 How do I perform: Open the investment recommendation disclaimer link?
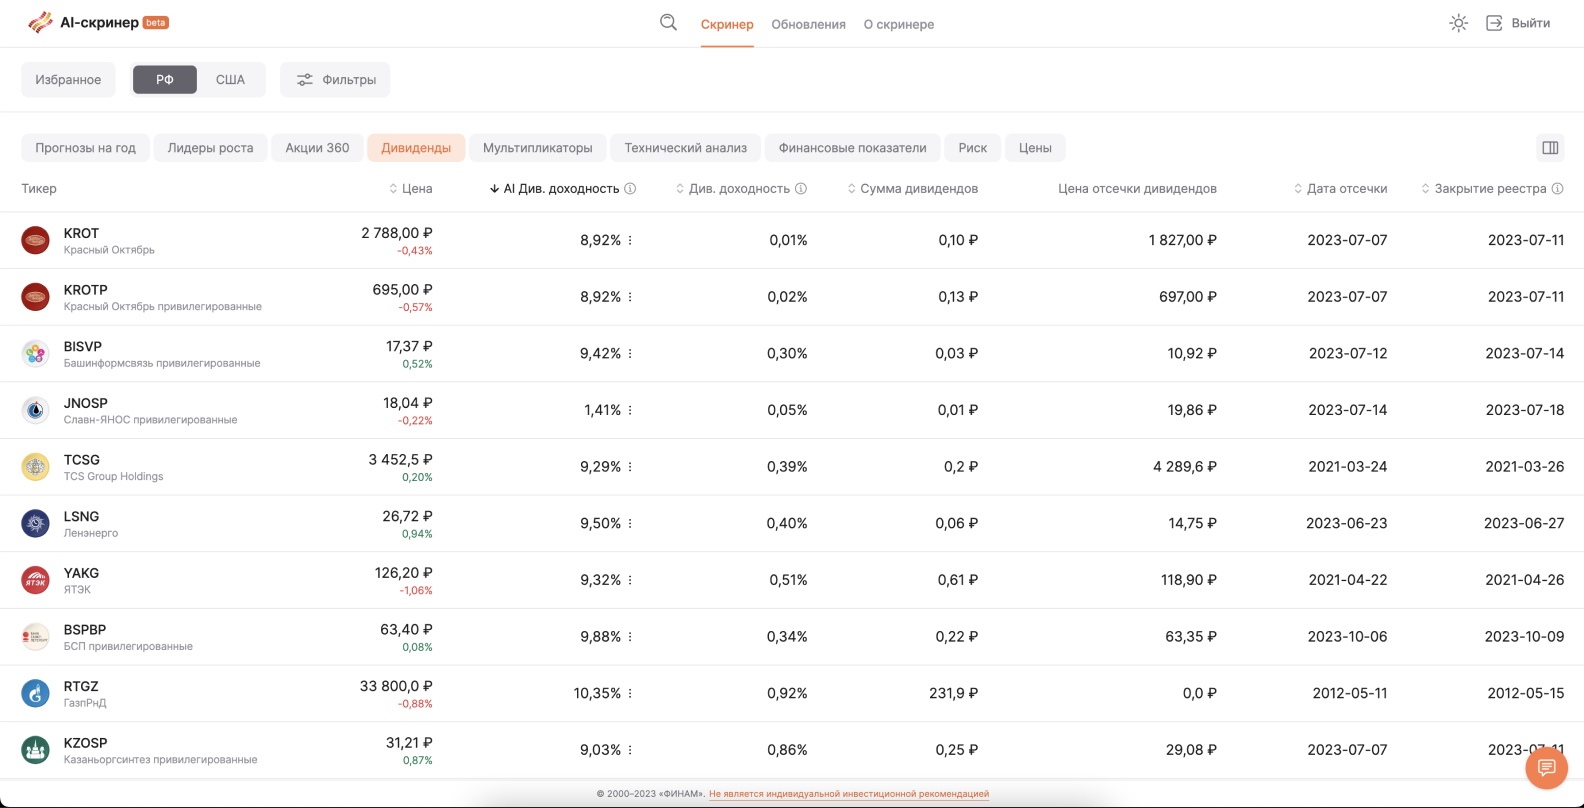(x=849, y=794)
